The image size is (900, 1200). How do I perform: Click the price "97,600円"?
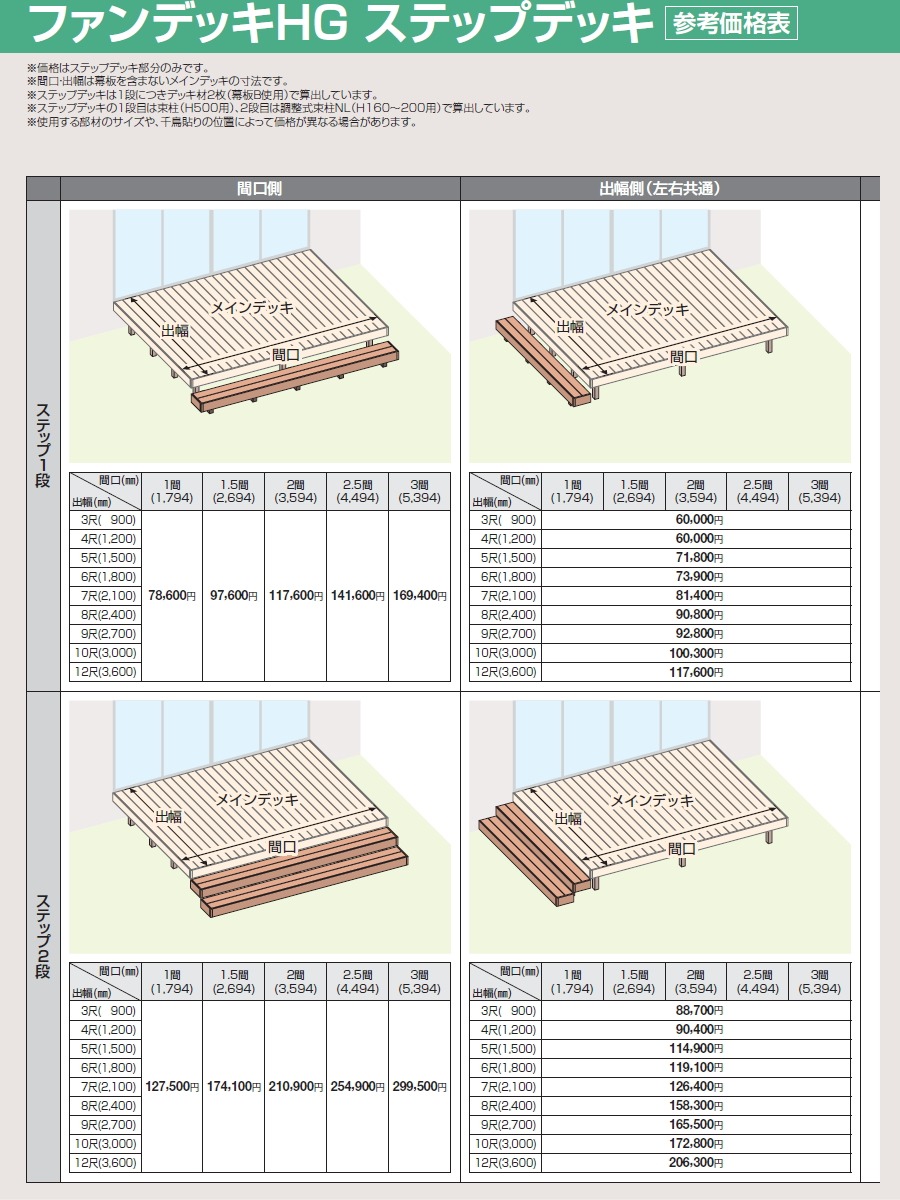click(x=234, y=596)
